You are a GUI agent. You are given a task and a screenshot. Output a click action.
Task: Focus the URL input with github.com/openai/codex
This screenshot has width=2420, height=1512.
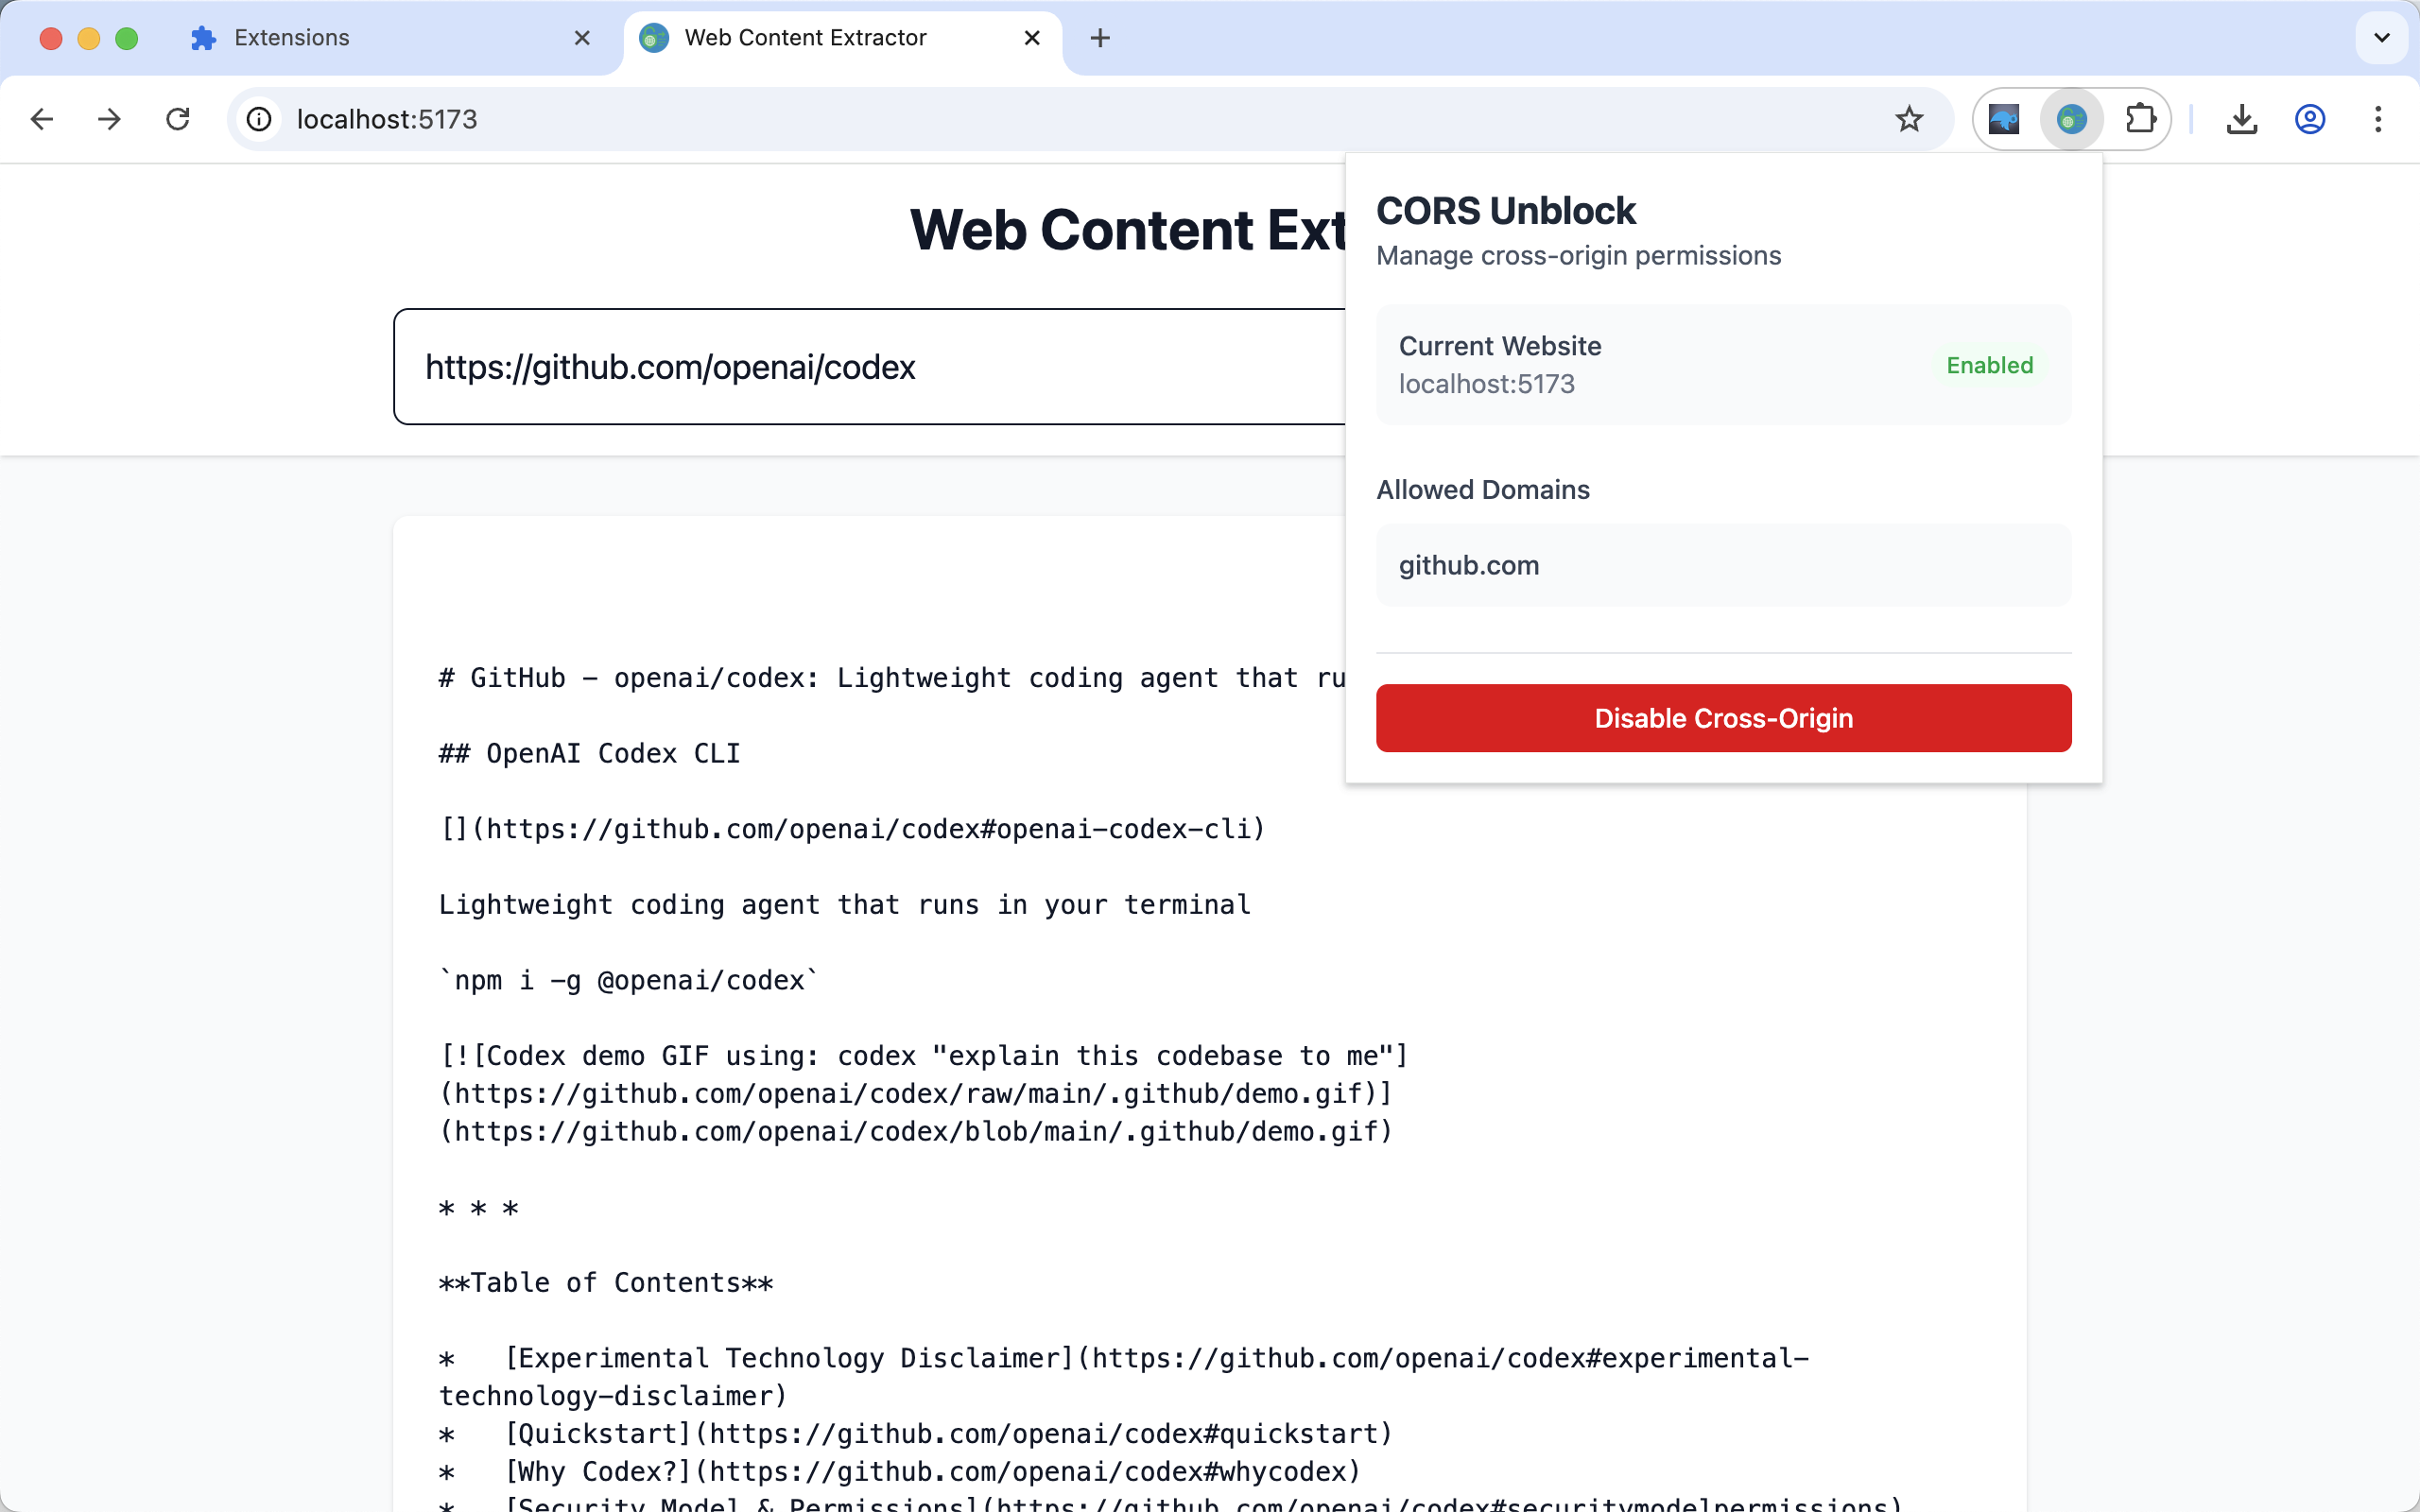(870, 367)
